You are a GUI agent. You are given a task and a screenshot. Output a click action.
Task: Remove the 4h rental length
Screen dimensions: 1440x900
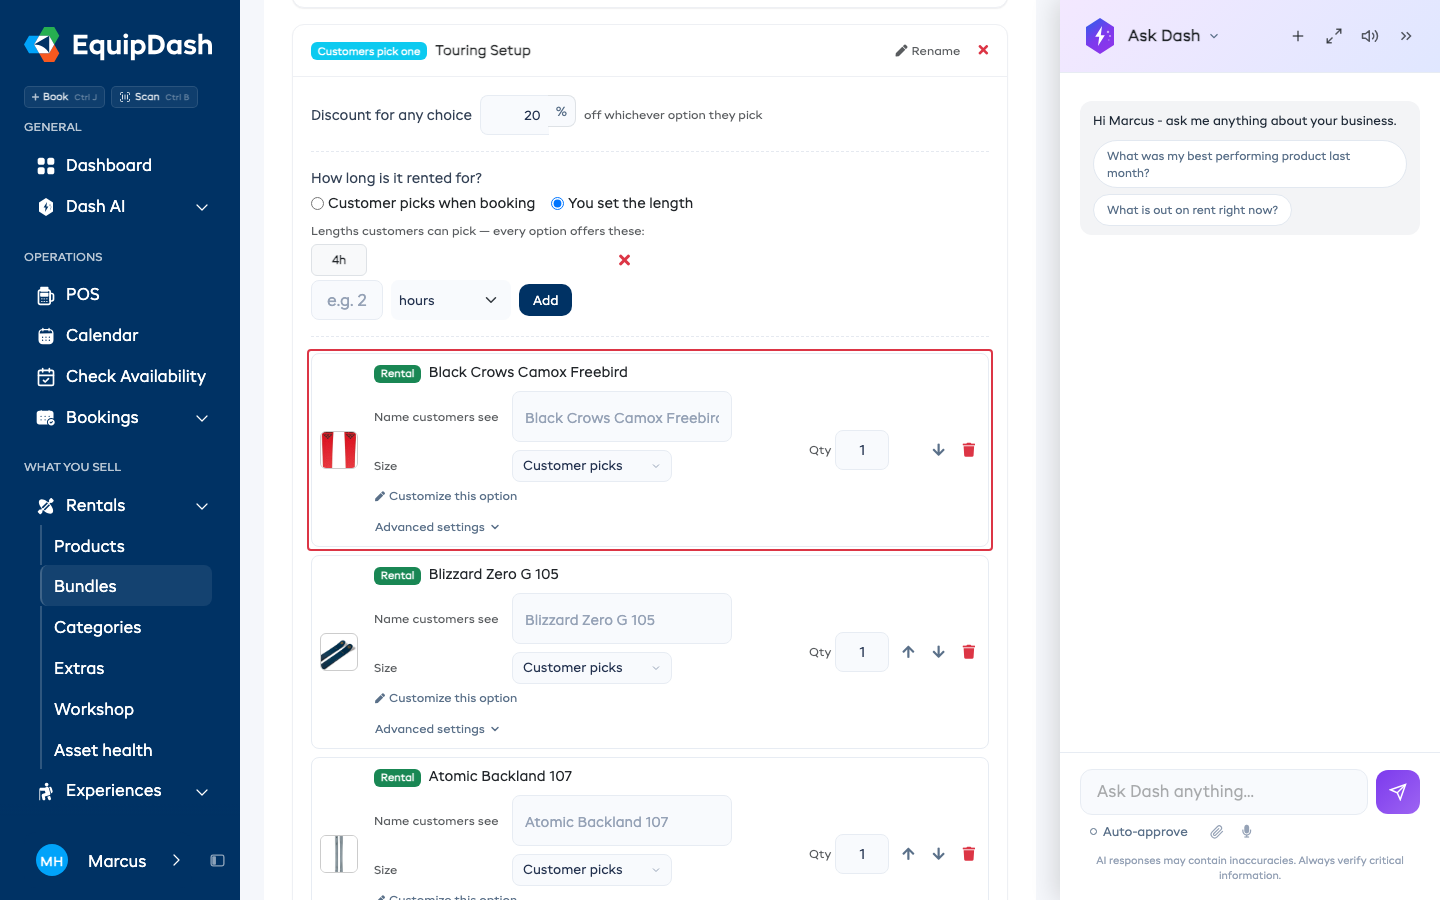pos(625,260)
